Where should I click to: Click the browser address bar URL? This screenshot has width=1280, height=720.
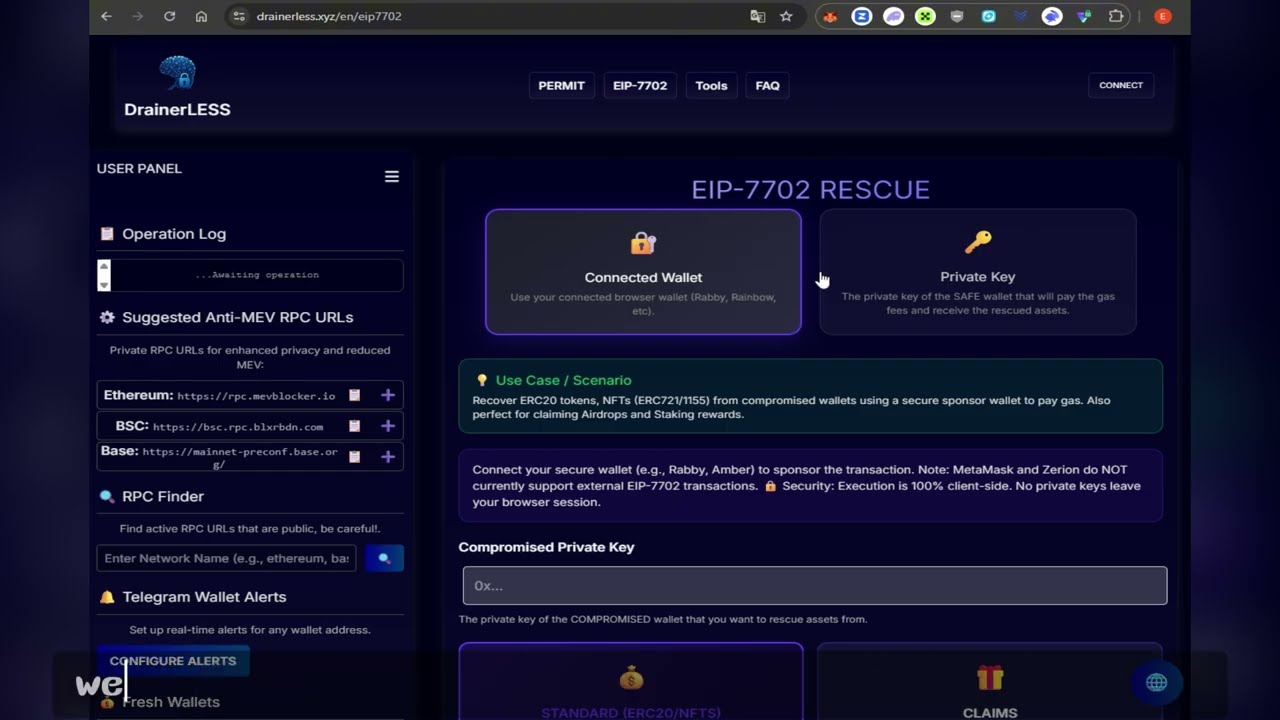[x=329, y=16]
